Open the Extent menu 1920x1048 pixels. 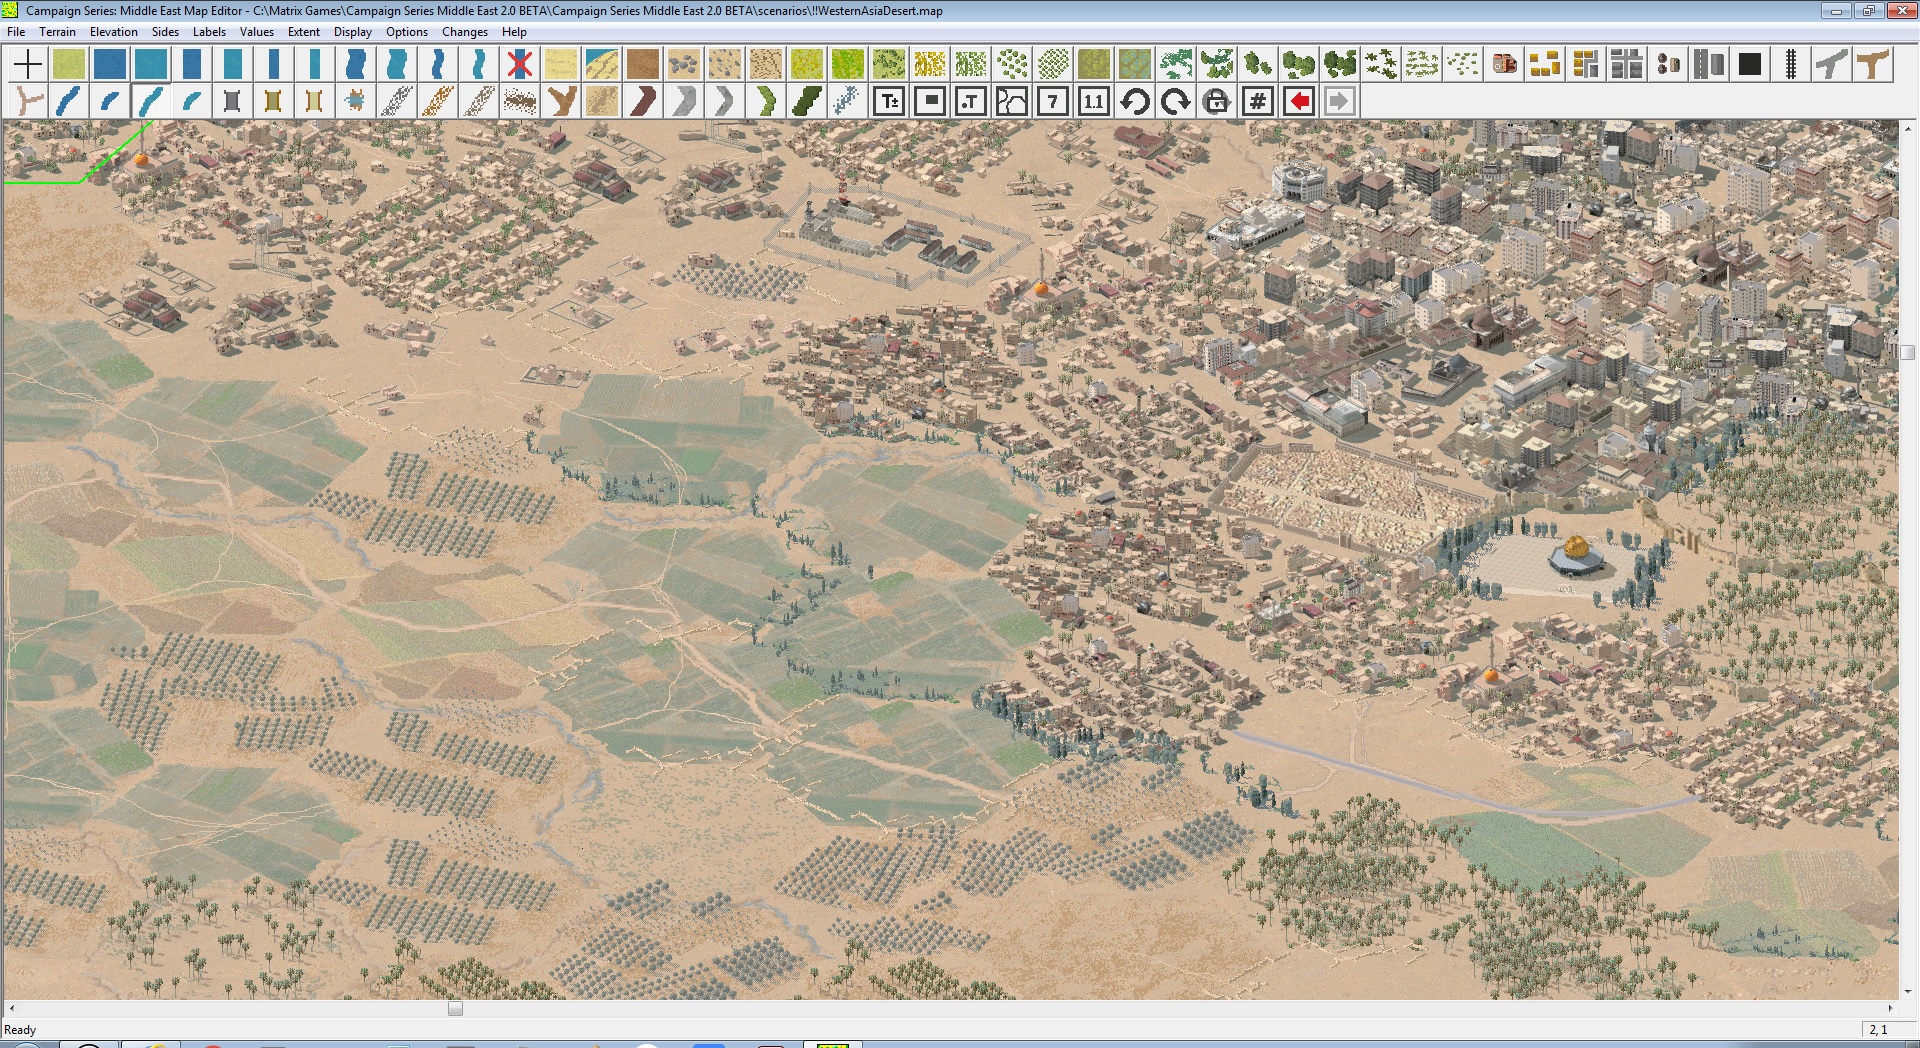(x=304, y=32)
